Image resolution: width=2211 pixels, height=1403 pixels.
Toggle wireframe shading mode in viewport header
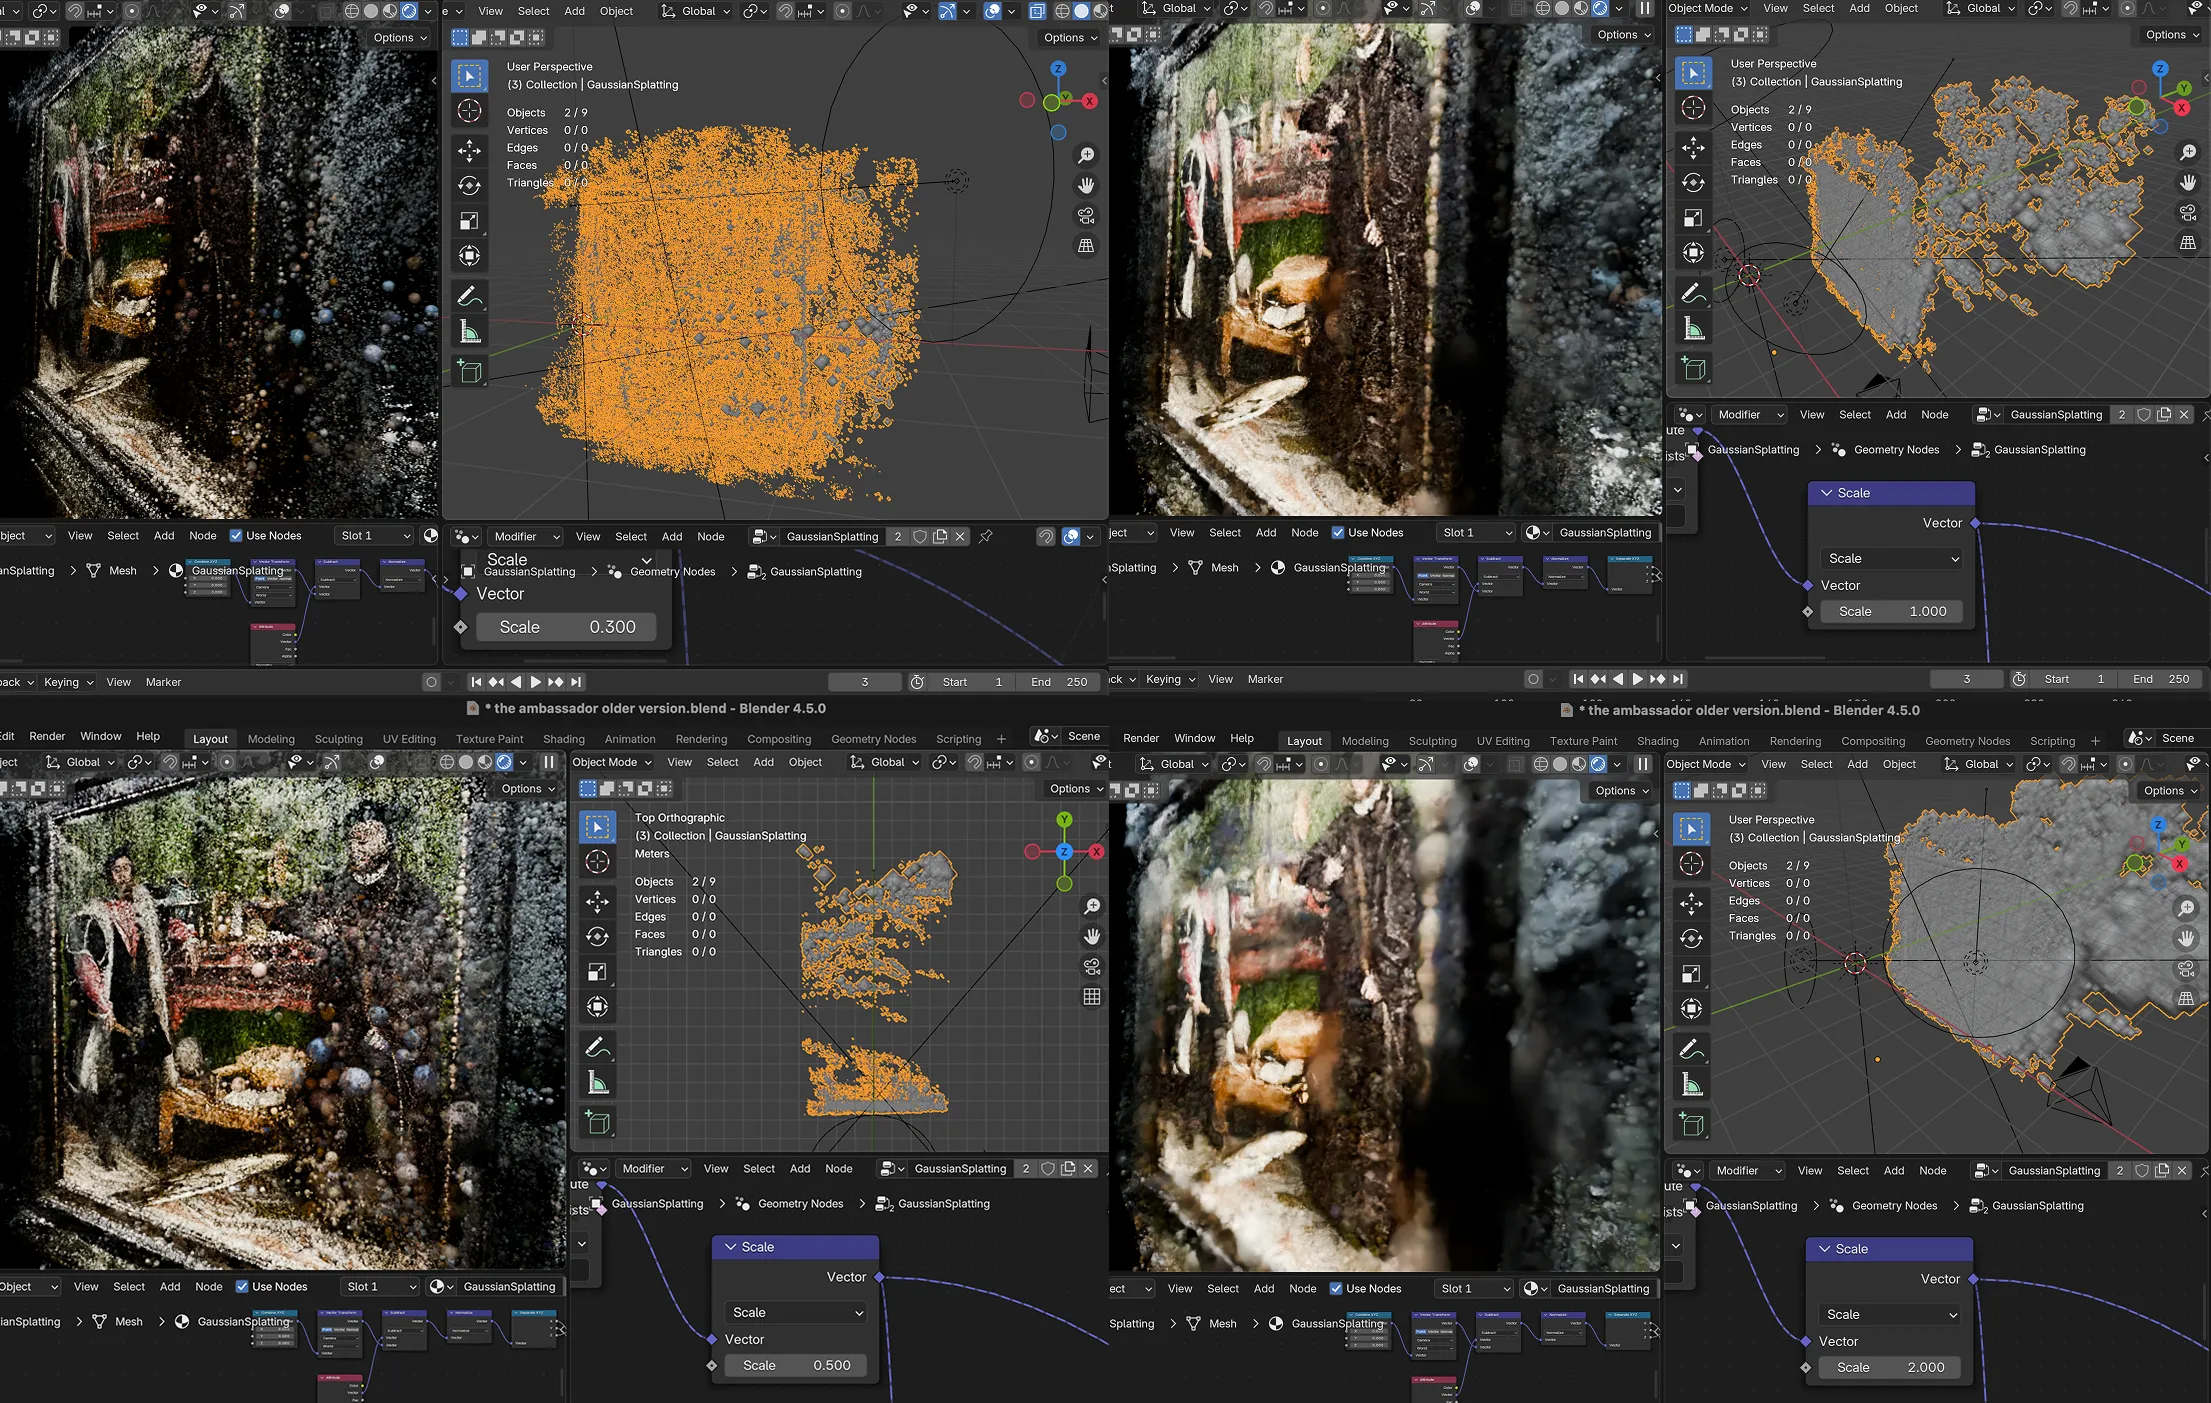[x=1061, y=10]
